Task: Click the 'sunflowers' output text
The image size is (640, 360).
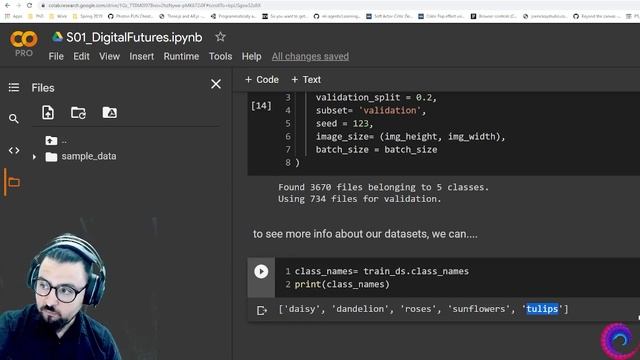Action: coord(478,309)
